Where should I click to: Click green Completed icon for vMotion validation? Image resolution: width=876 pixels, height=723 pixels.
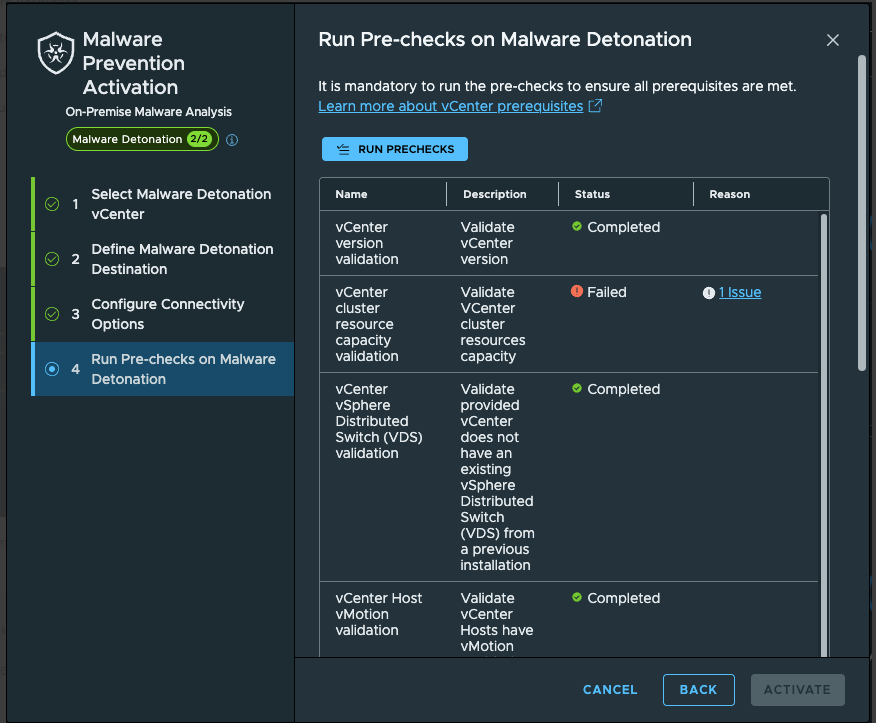[x=577, y=597]
